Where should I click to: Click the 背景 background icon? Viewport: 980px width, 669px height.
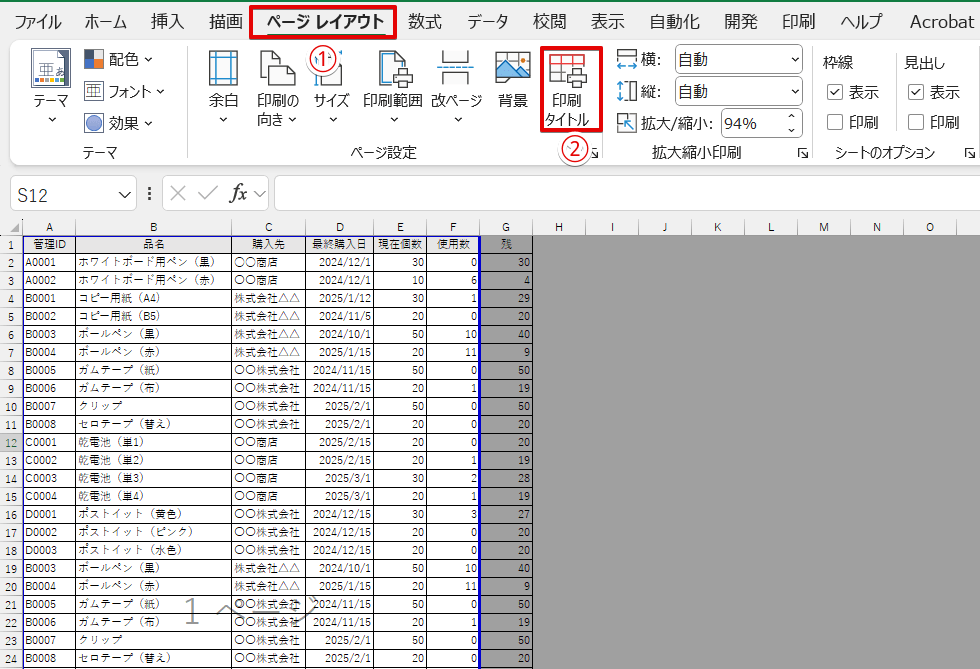pos(513,70)
